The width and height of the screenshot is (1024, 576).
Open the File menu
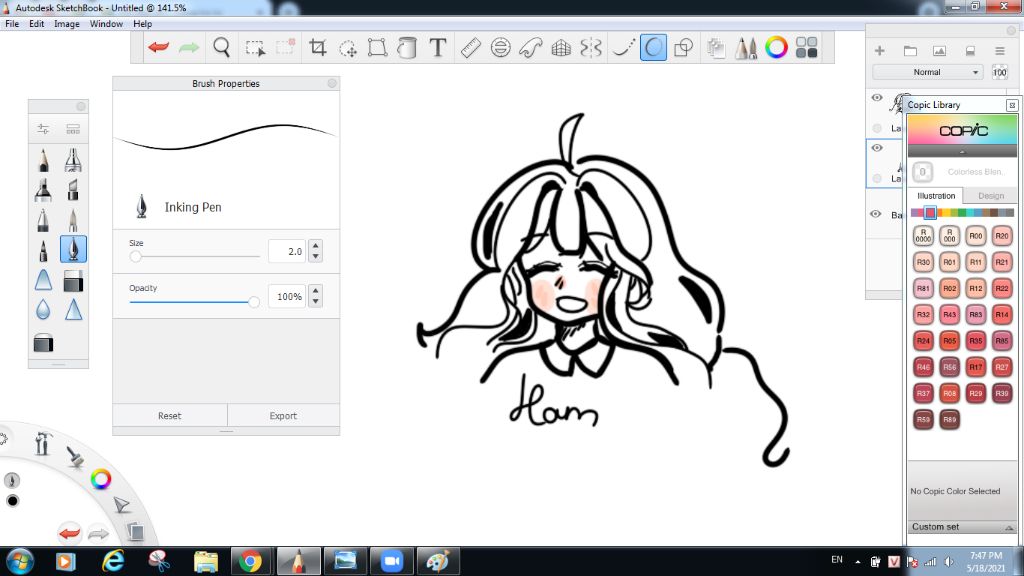pos(12,24)
